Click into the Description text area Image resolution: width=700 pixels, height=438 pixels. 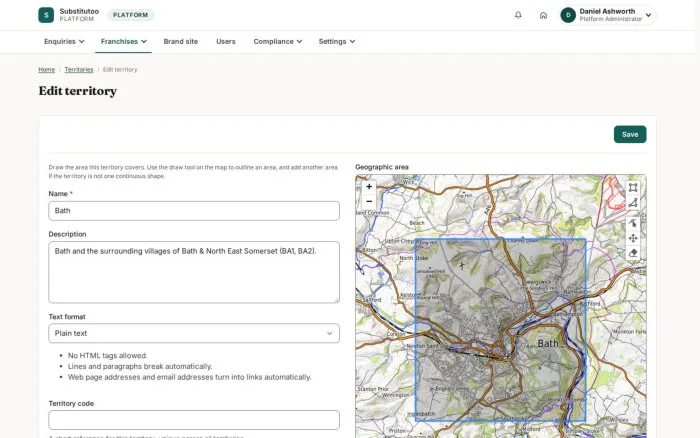click(x=194, y=272)
